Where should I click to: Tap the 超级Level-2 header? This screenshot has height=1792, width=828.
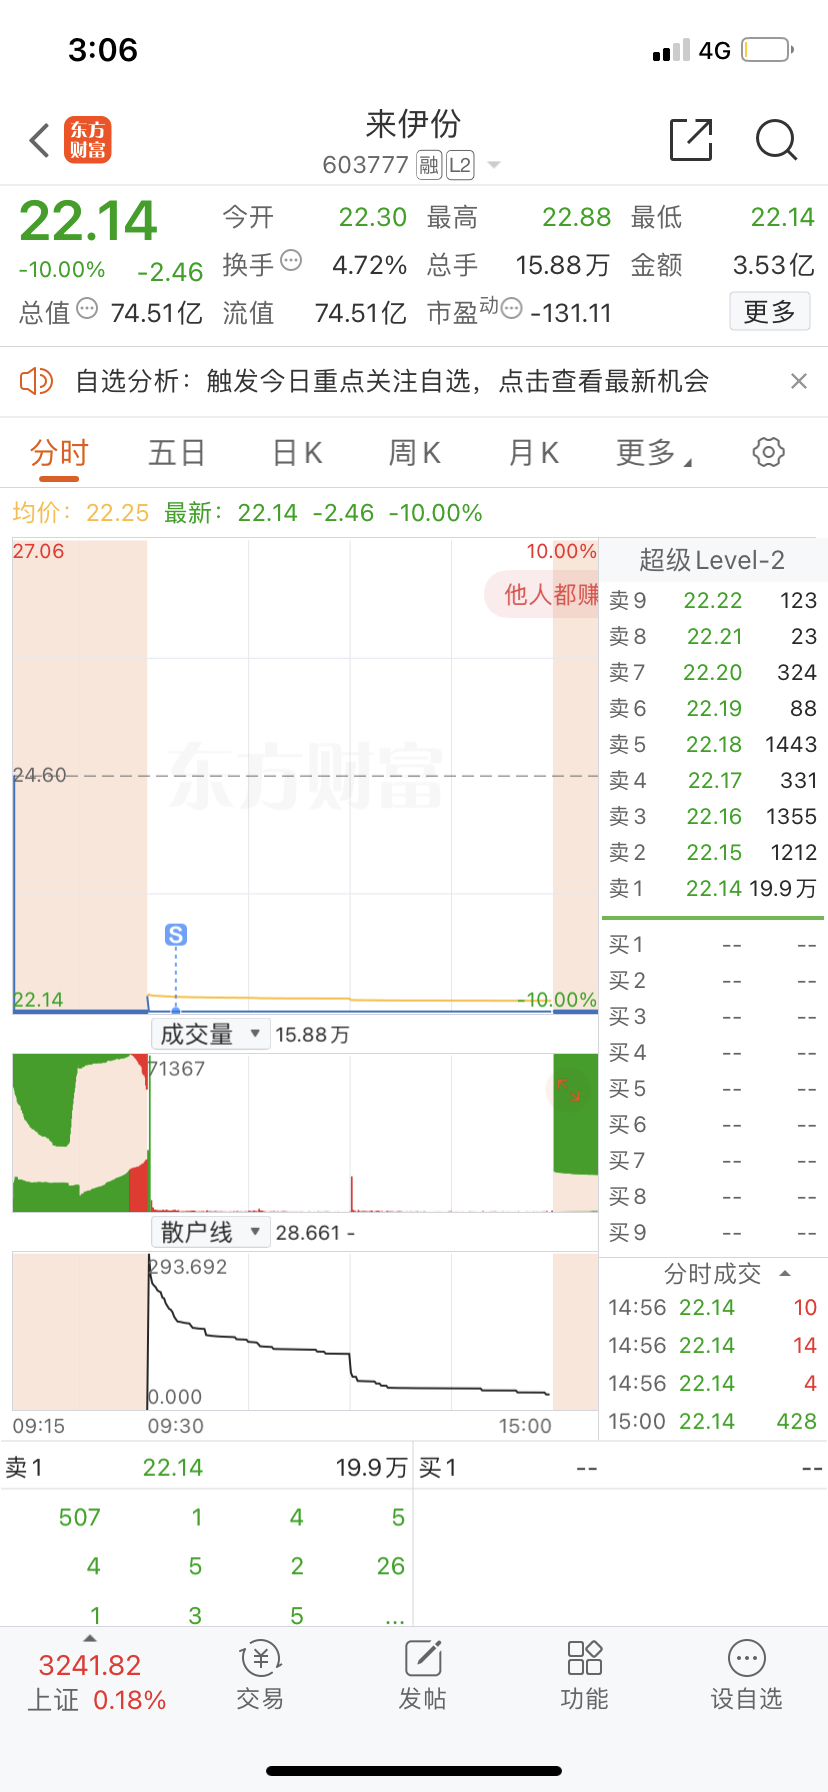point(712,560)
